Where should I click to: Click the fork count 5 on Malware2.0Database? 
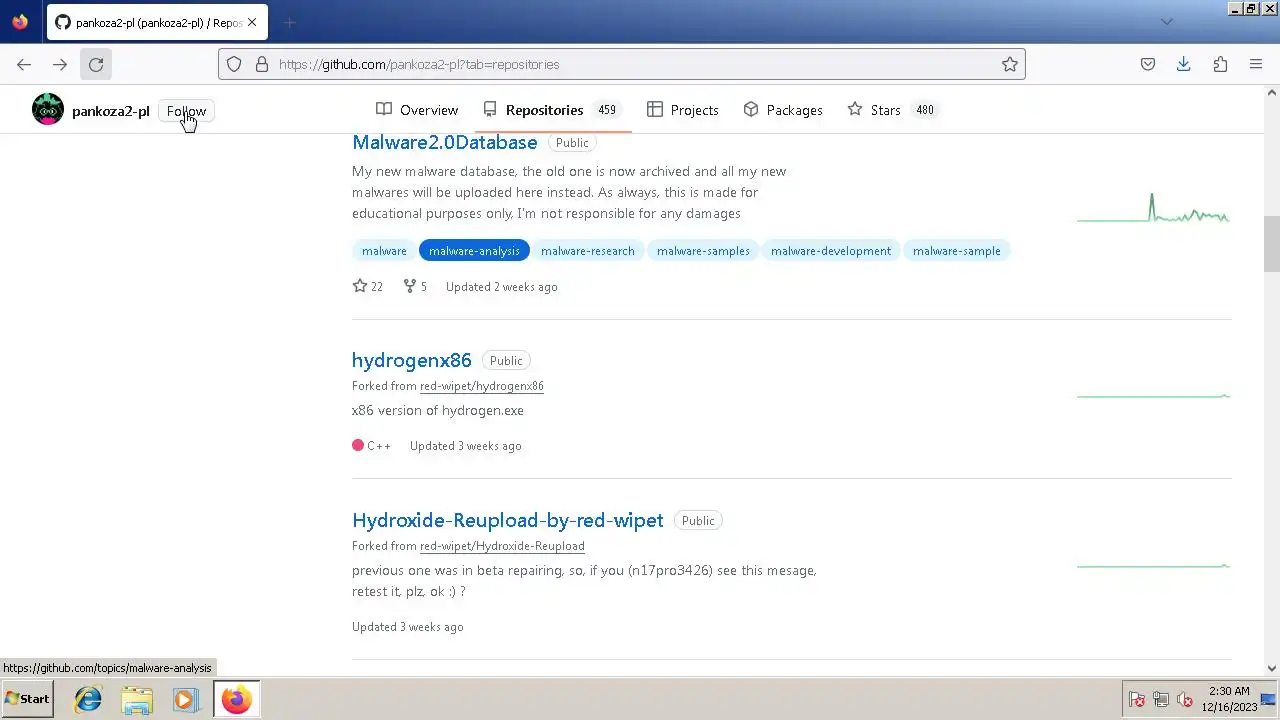tap(415, 286)
